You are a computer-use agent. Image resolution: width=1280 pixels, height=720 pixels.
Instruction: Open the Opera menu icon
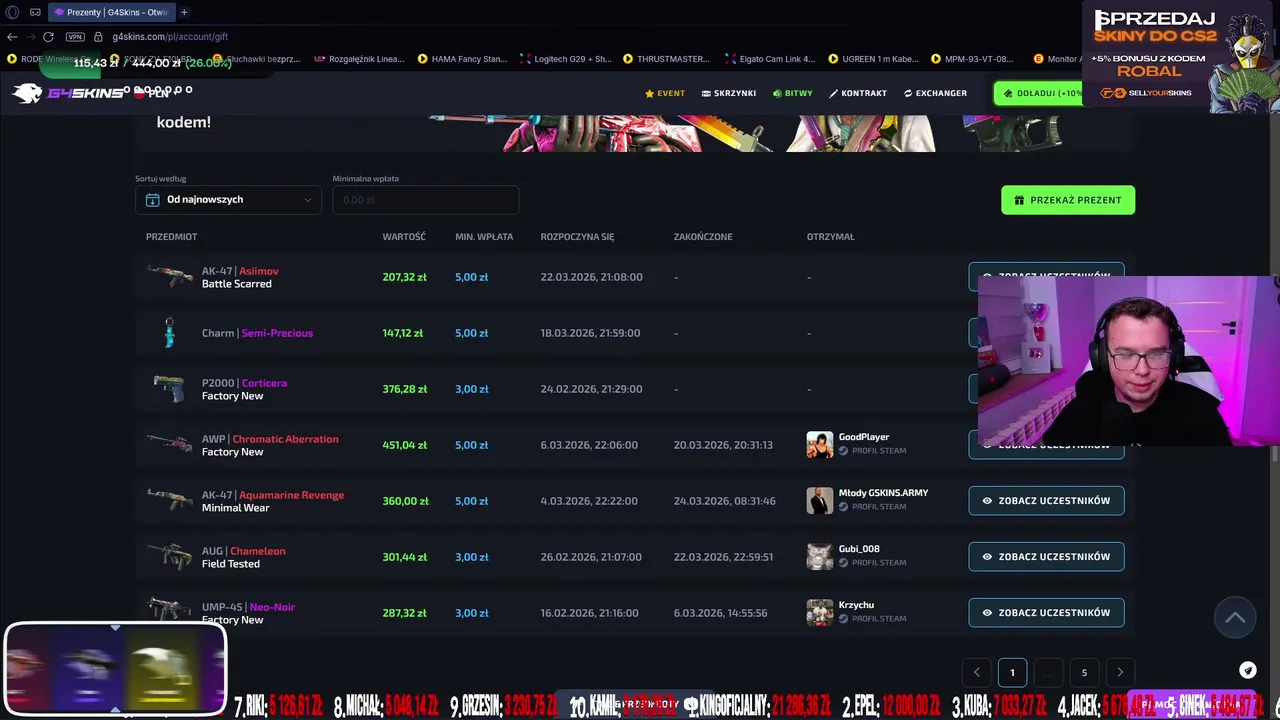(13, 12)
